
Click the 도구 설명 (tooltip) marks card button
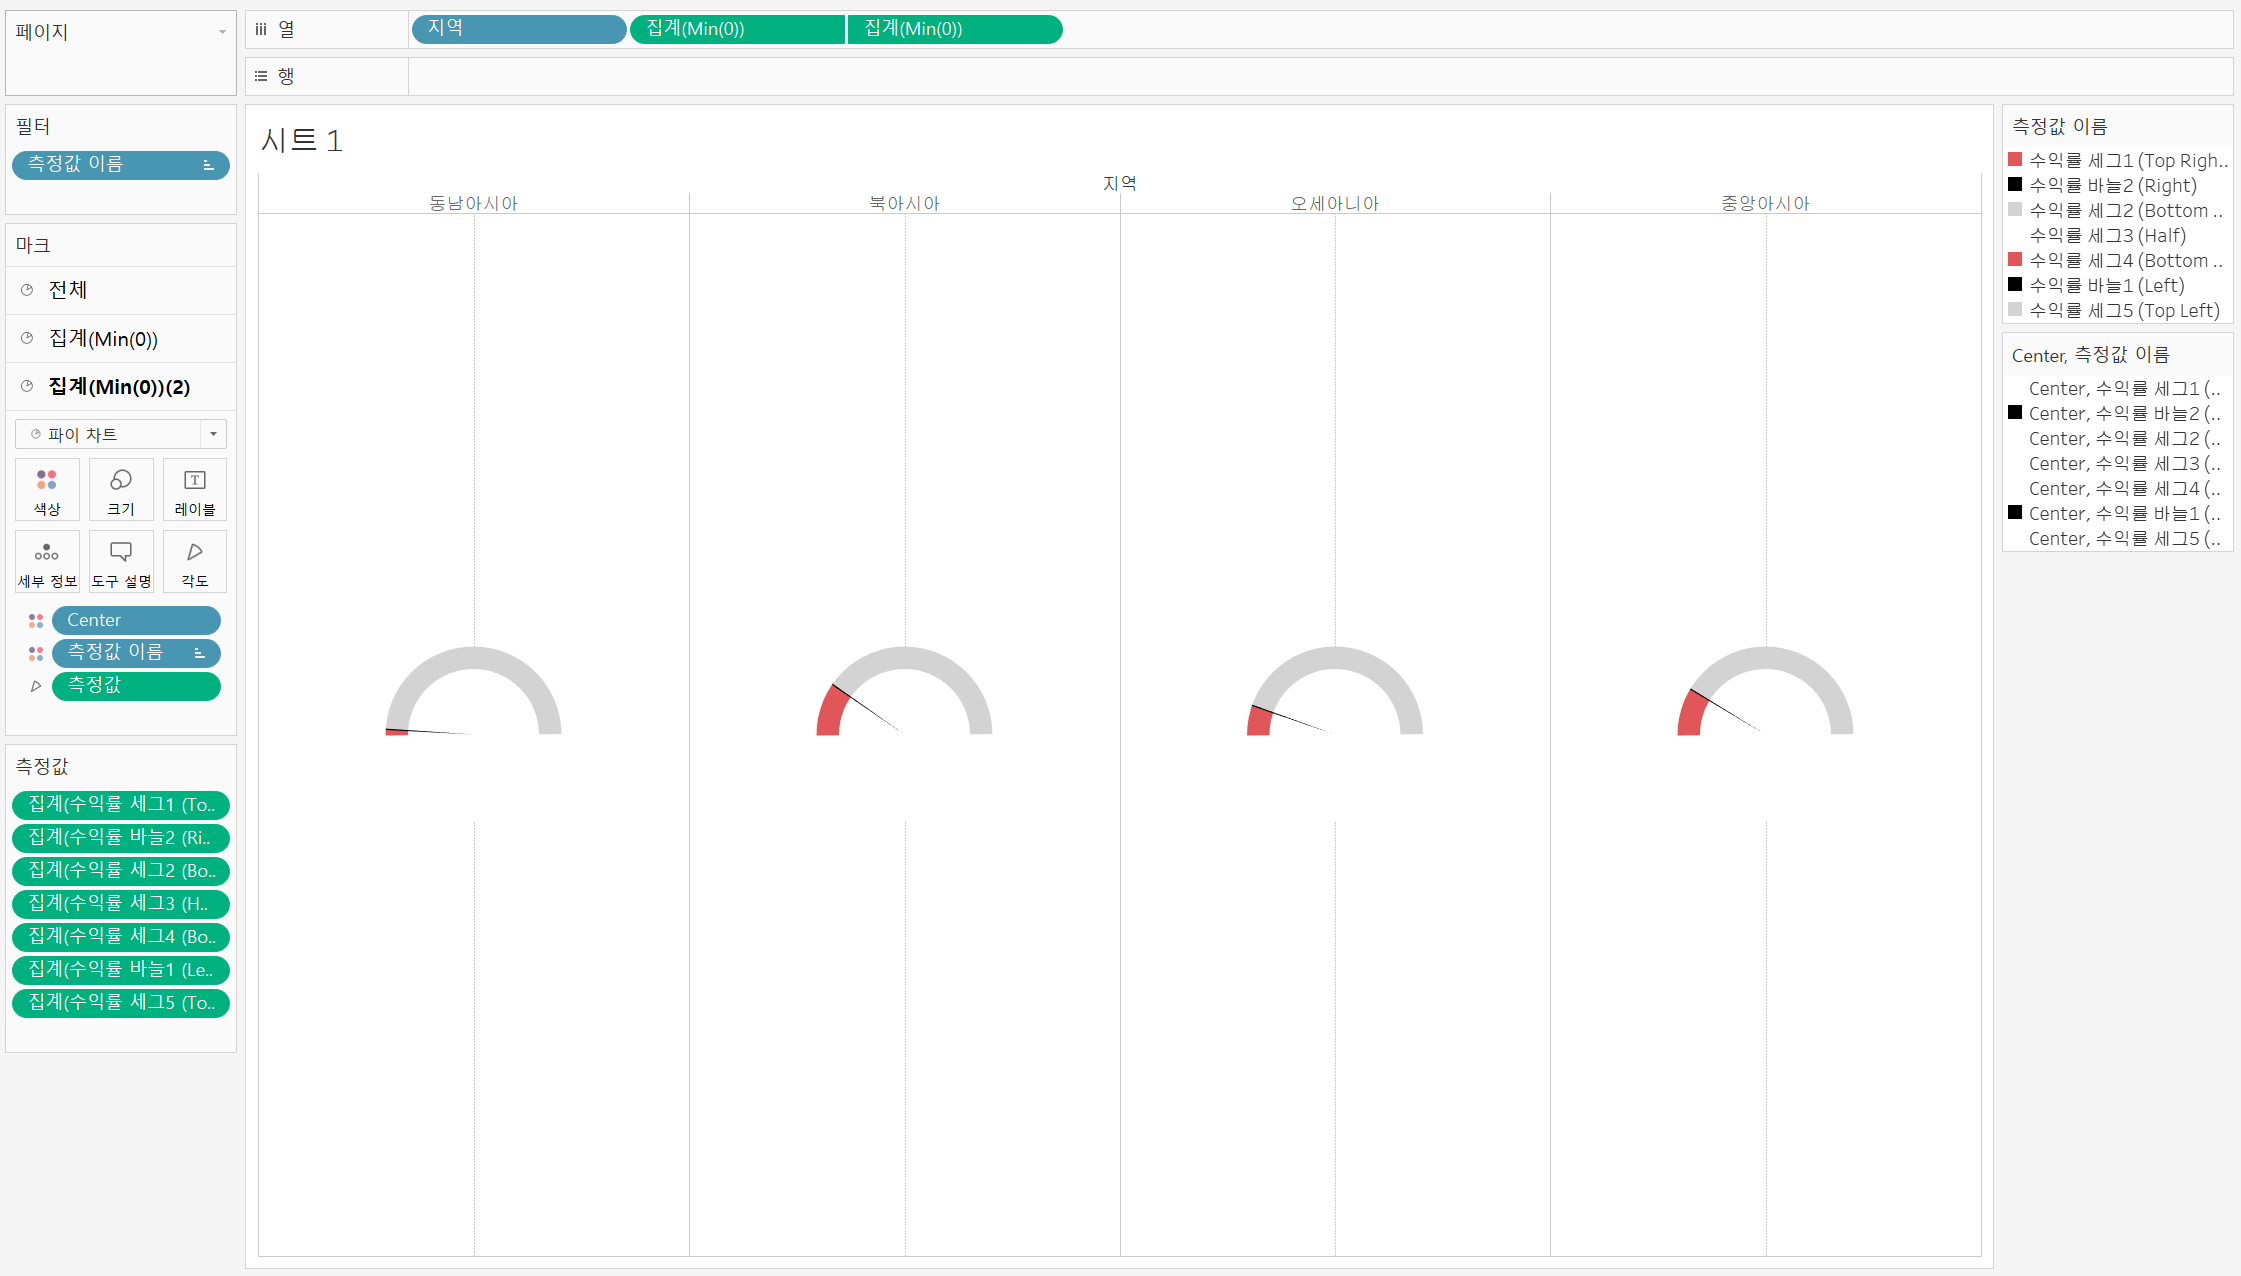tap(121, 562)
